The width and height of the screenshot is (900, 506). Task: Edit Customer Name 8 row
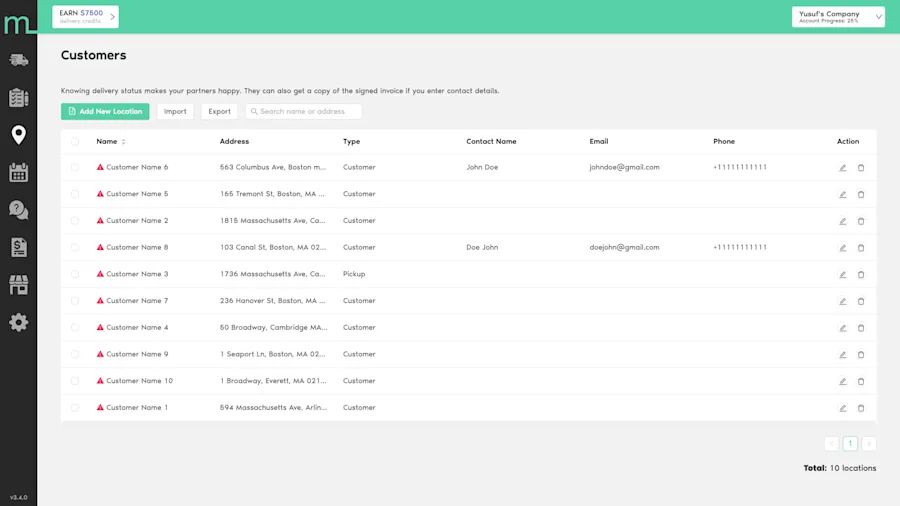click(843, 248)
